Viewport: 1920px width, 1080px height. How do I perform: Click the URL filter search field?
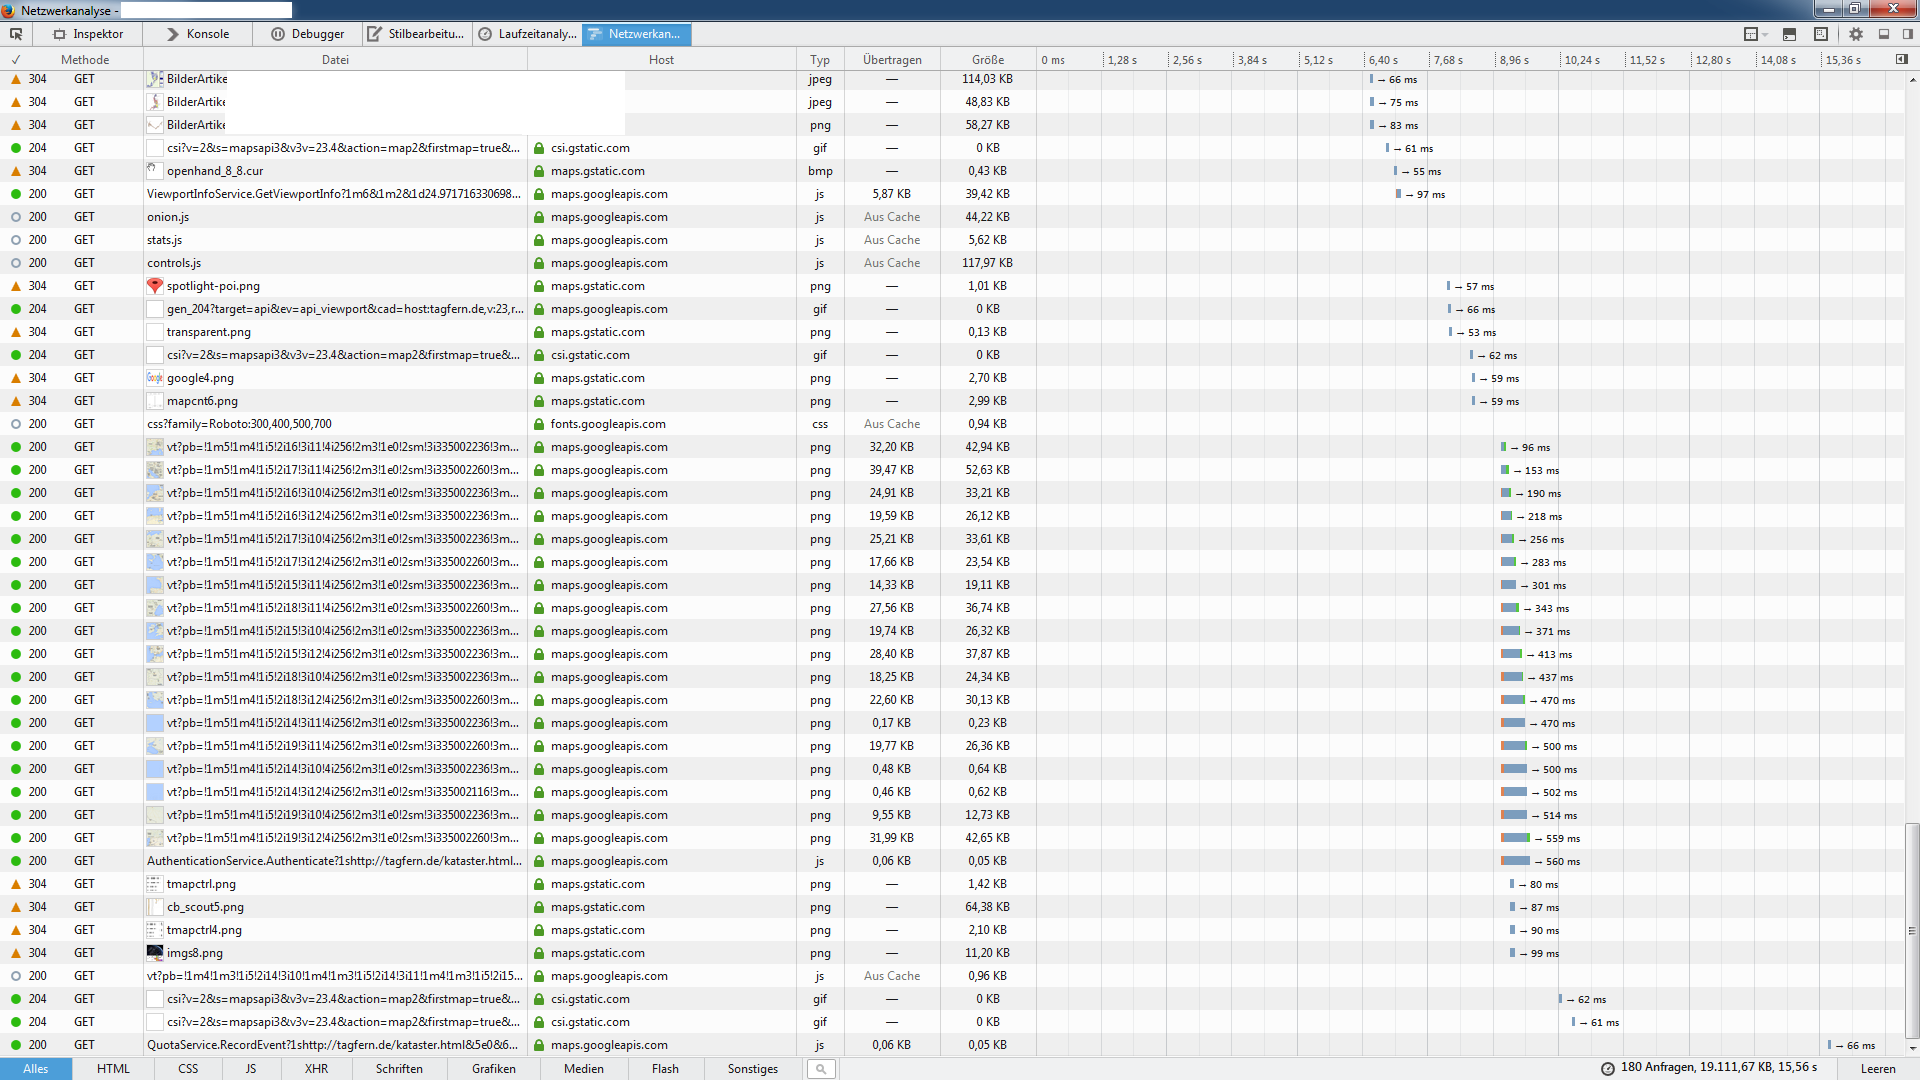click(822, 1069)
